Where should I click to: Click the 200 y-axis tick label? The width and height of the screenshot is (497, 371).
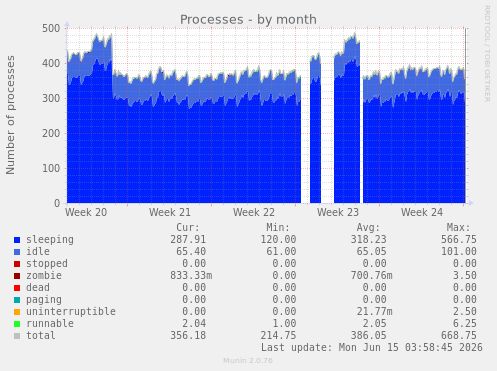tap(51, 133)
